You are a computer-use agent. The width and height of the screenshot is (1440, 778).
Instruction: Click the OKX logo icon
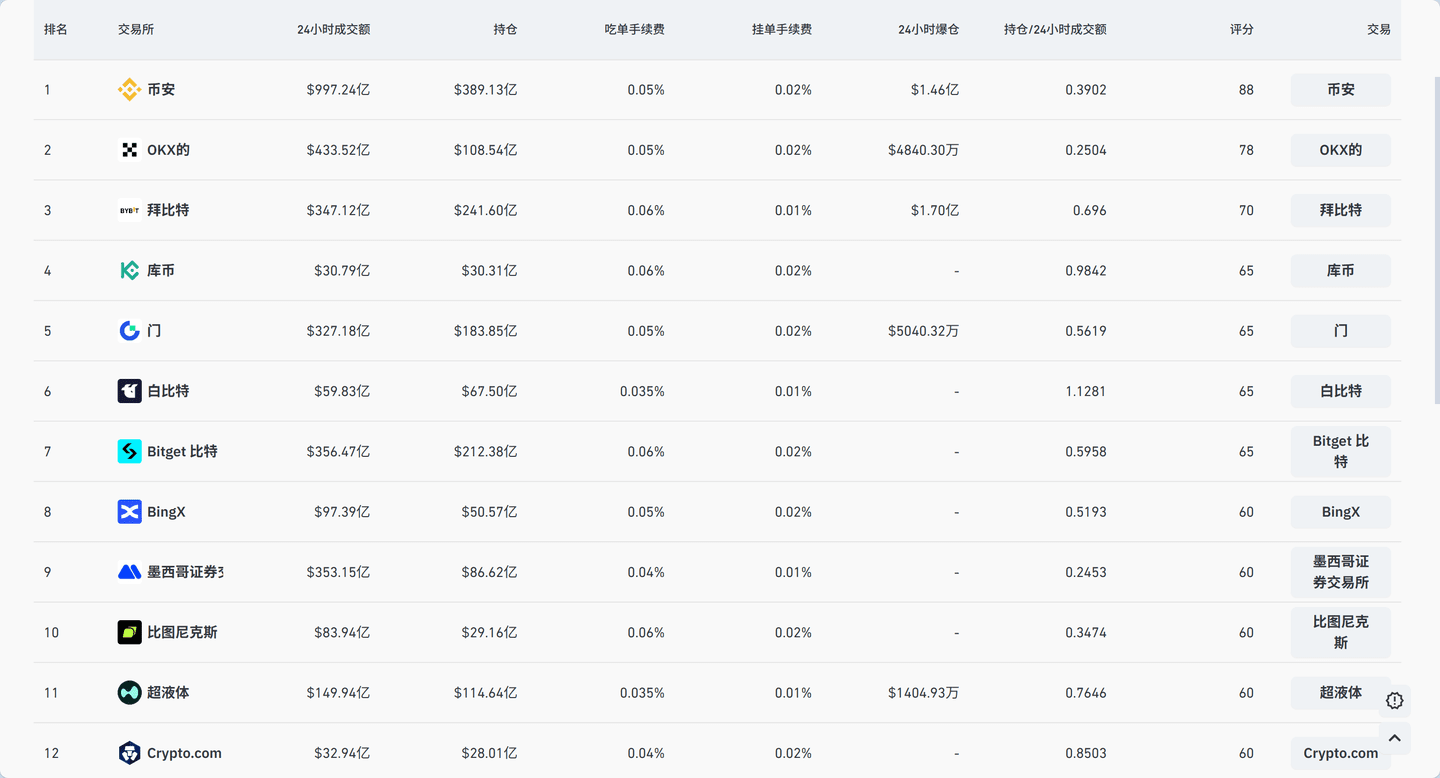point(129,150)
